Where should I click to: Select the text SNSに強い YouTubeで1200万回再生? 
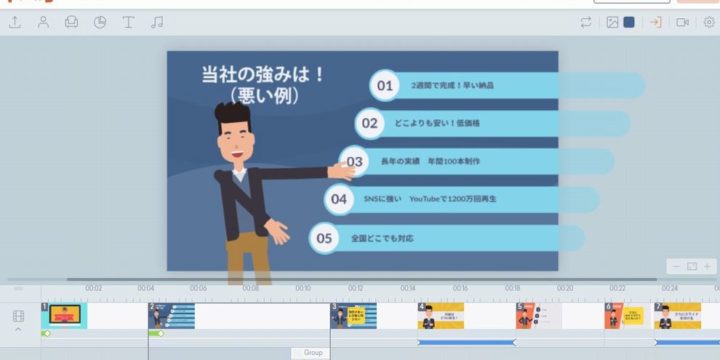pos(430,199)
